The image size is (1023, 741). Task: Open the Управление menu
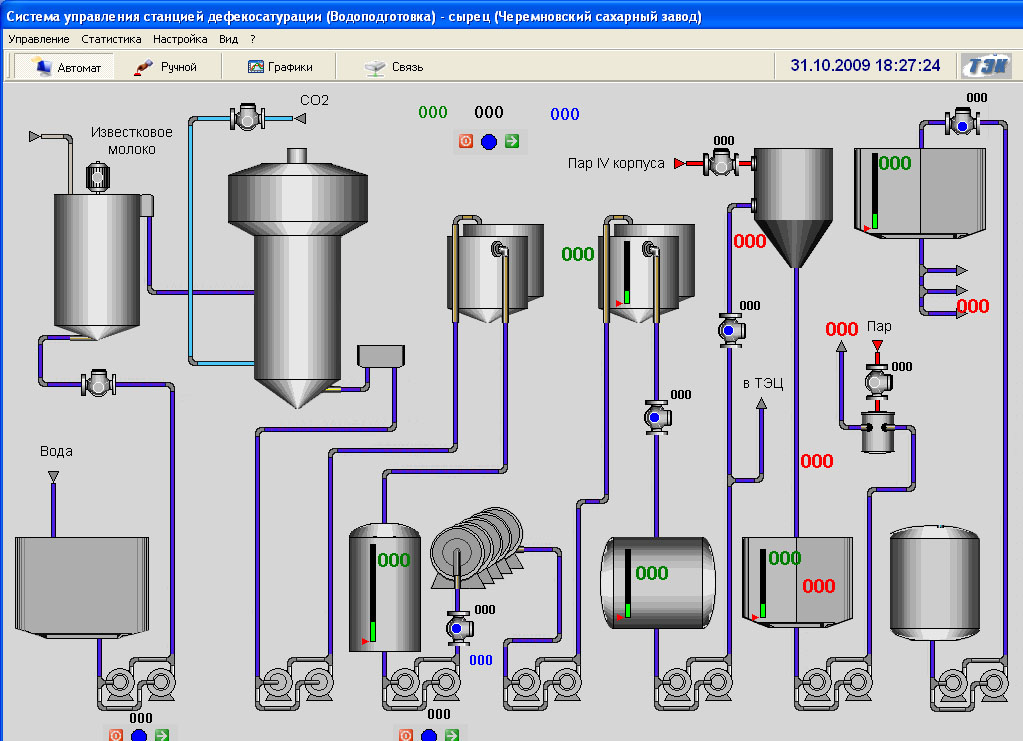click(x=38, y=39)
